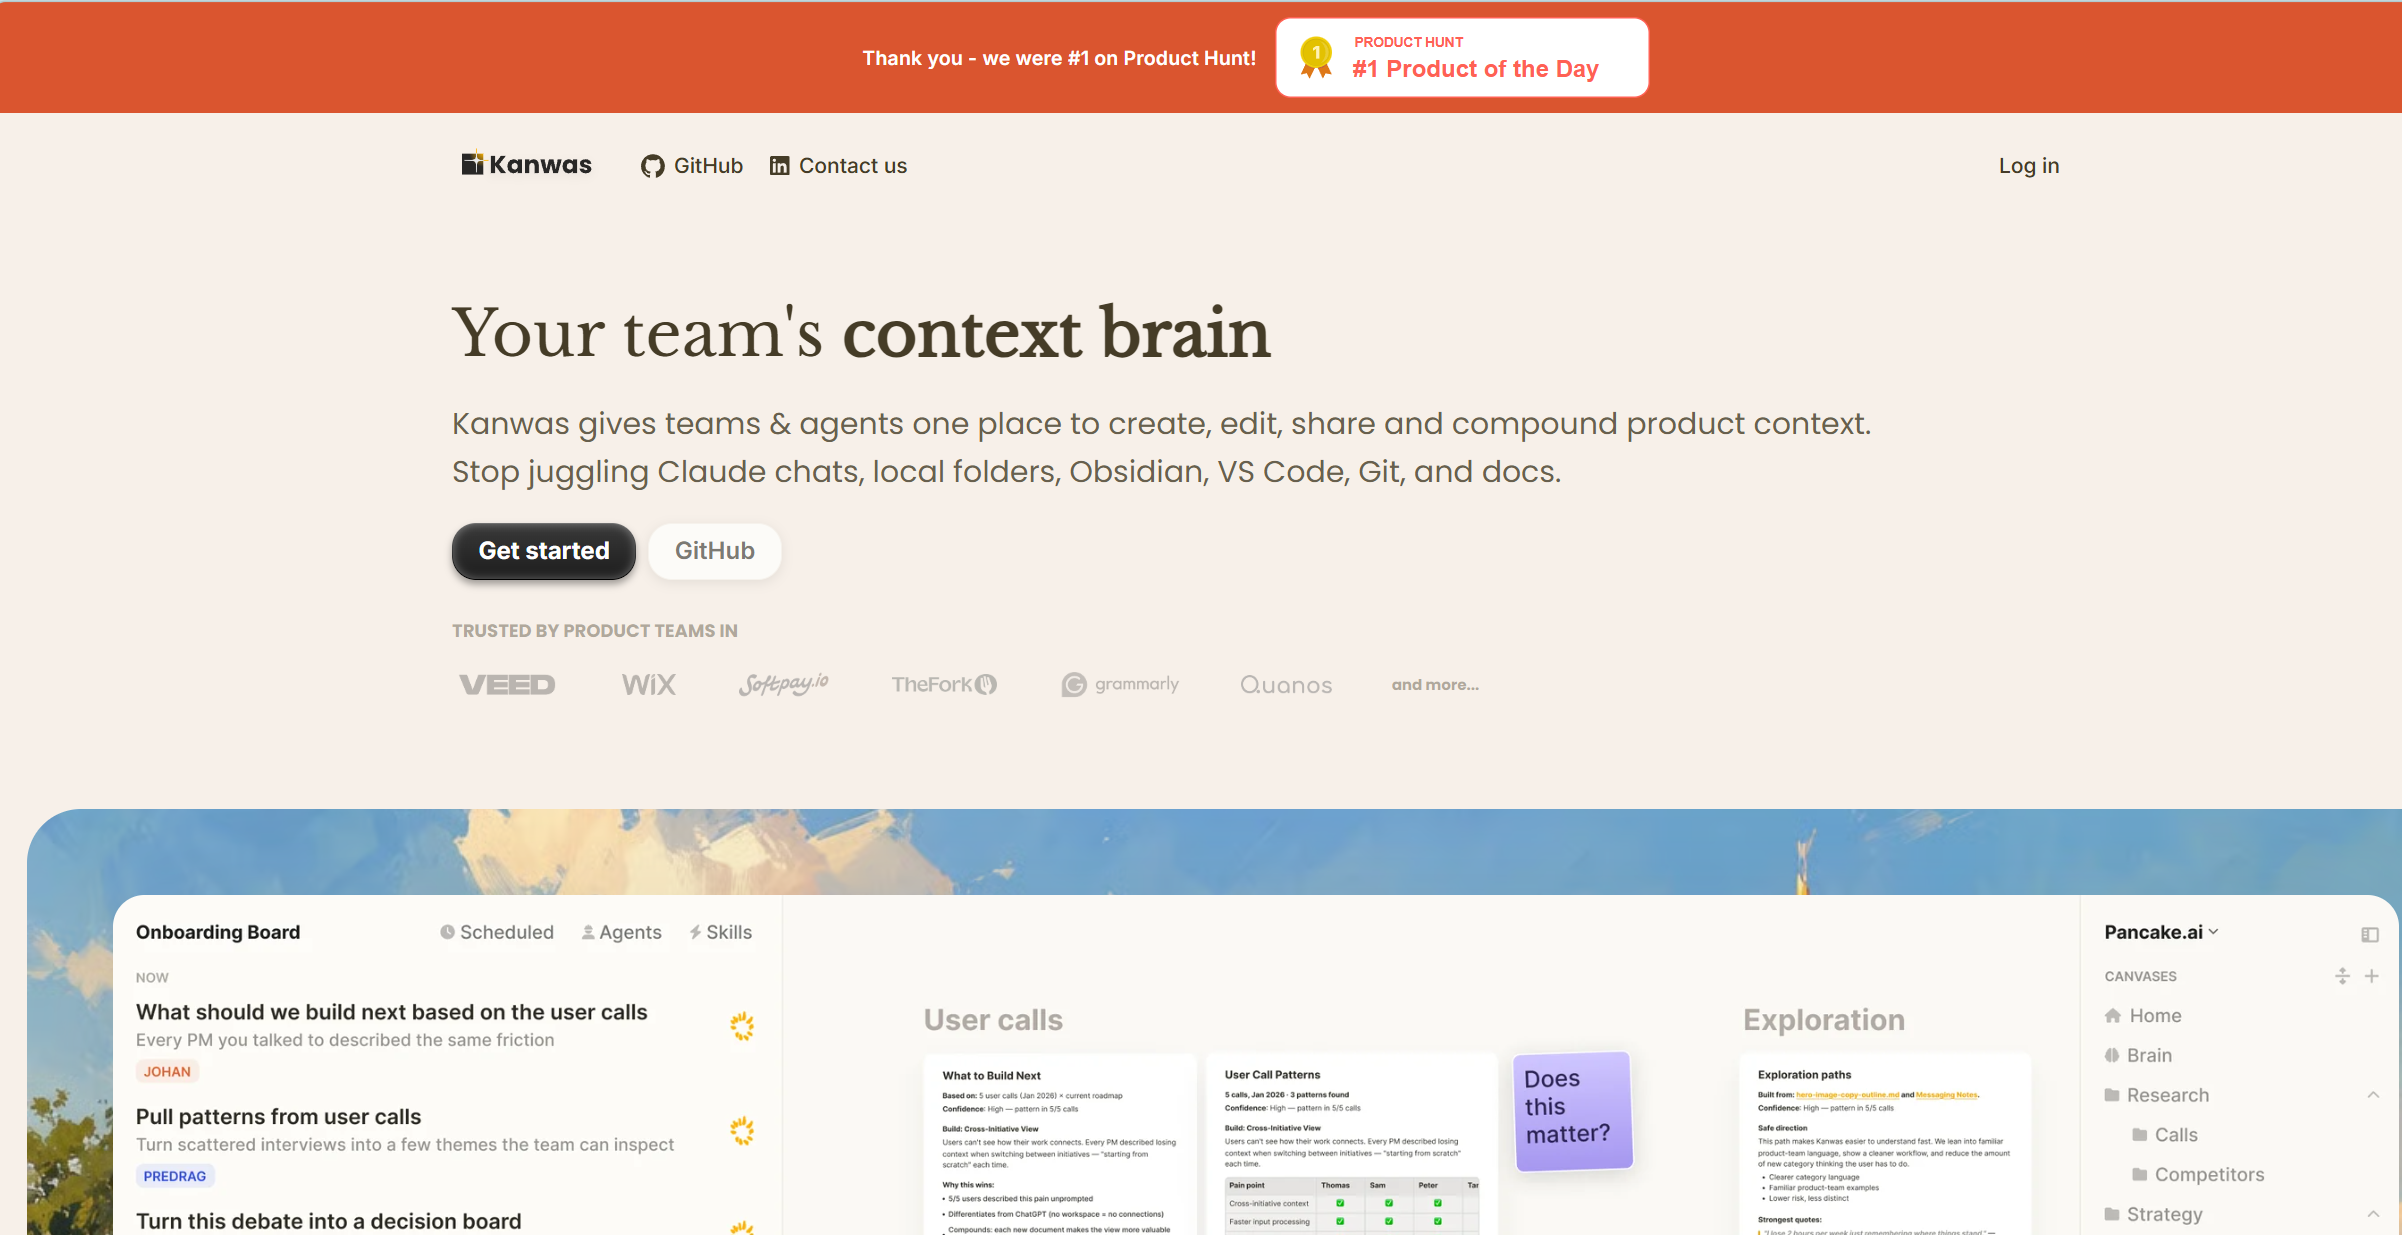The width and height of the screenshot is (2402, 1235).
Task: Open the 'User Call Patterns' document card
Action: tap(1352, 1144)
